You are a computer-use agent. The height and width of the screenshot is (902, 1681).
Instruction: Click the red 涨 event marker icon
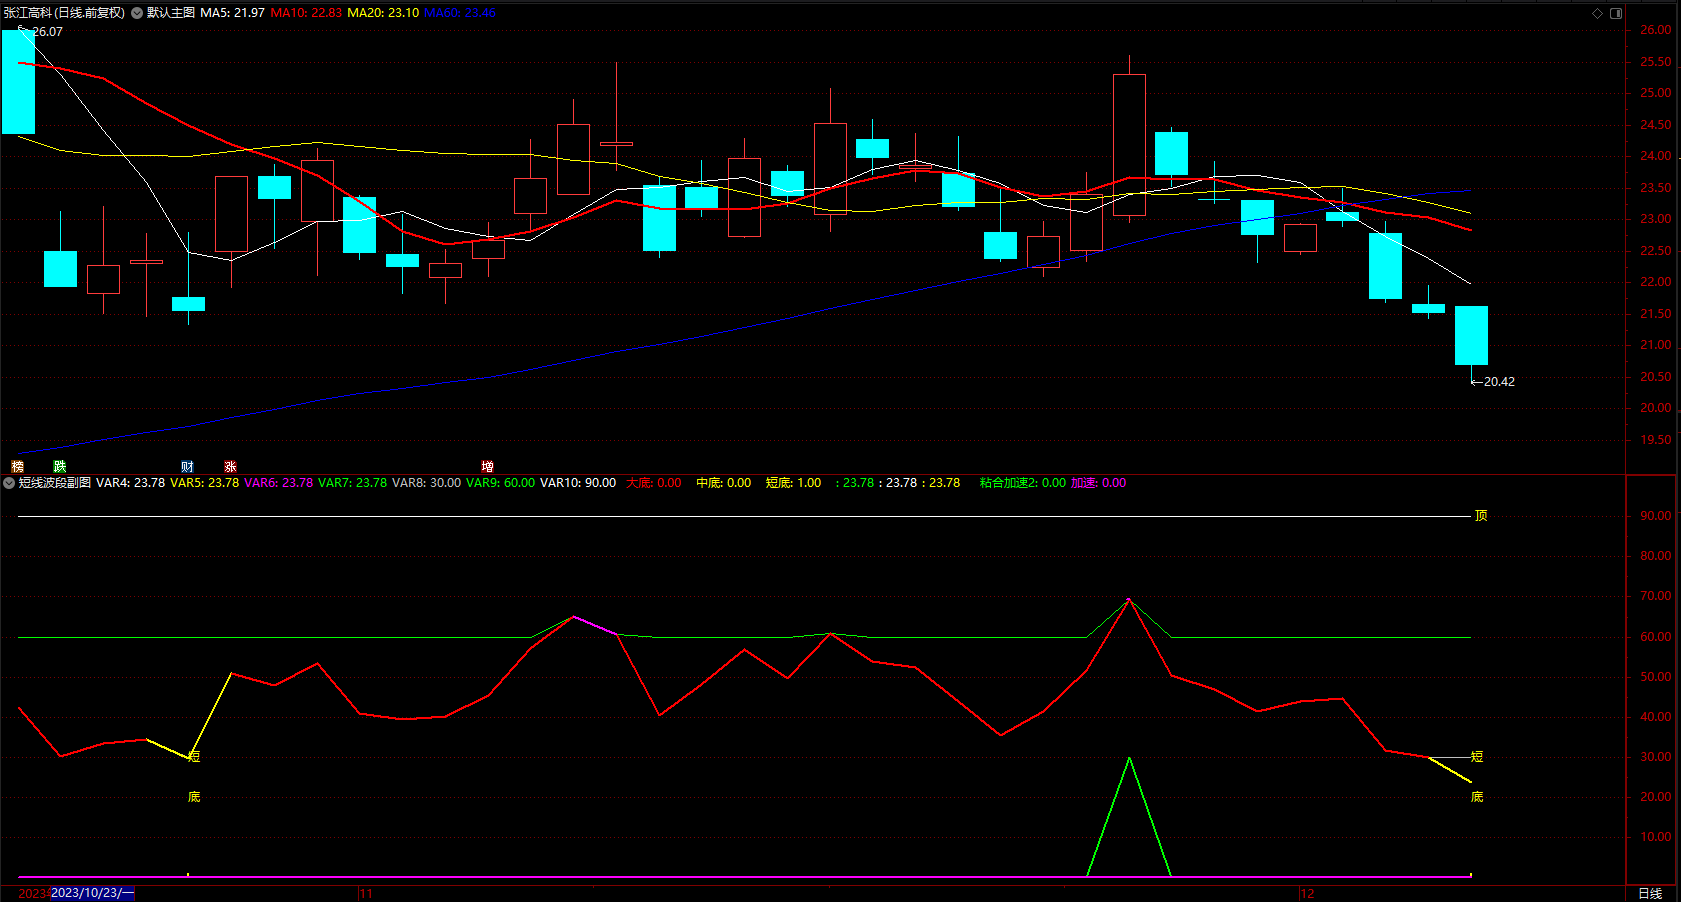click(231, 467)
